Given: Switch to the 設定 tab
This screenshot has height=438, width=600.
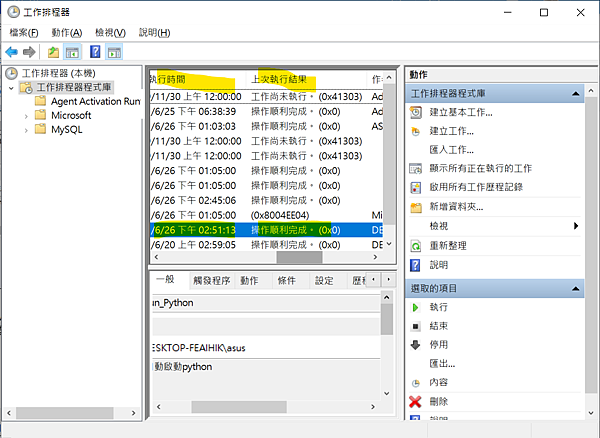Looking at the screenshot, I should coord(324,281).
